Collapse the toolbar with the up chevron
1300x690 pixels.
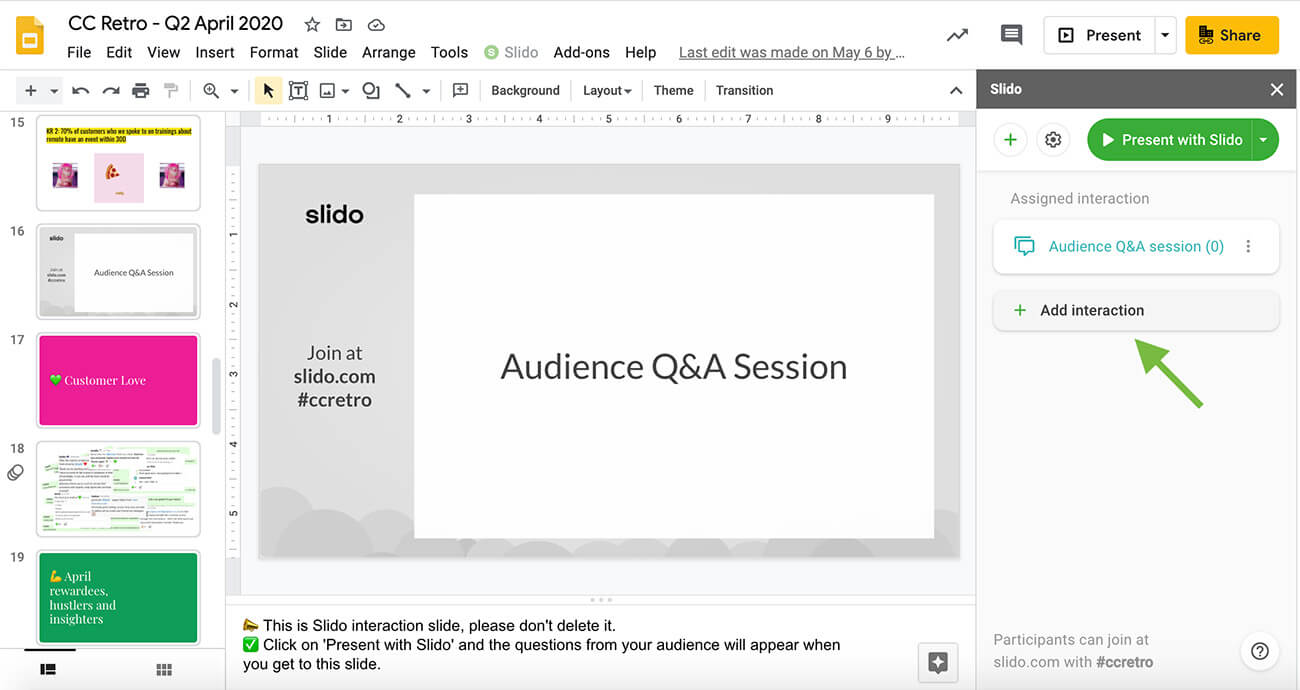tap(956, 91)
